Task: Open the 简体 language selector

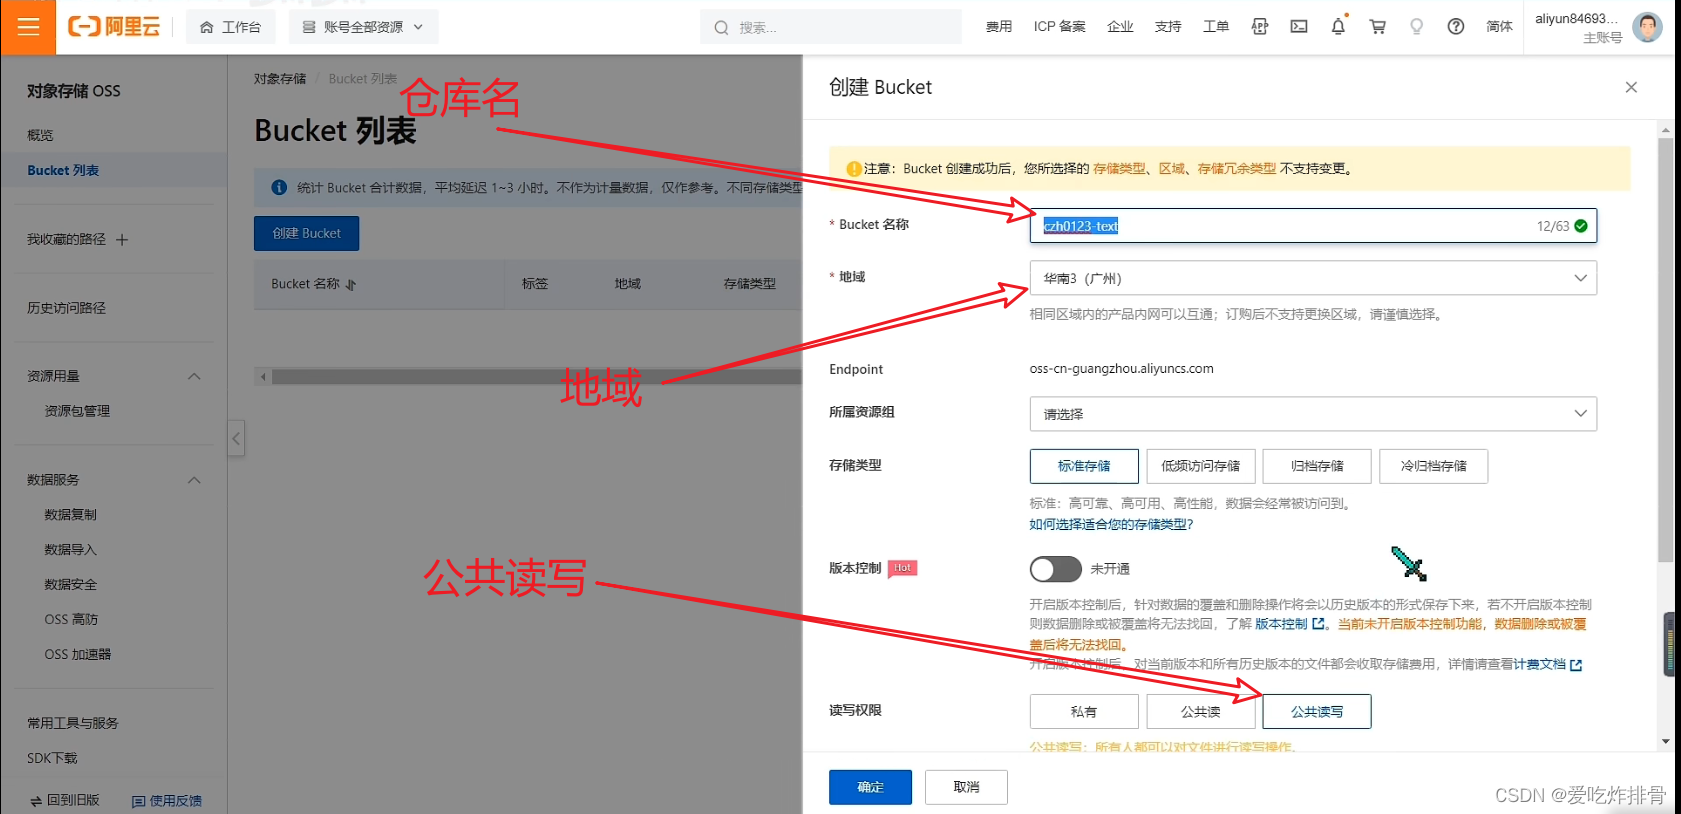Action: tap(1499, 27)
